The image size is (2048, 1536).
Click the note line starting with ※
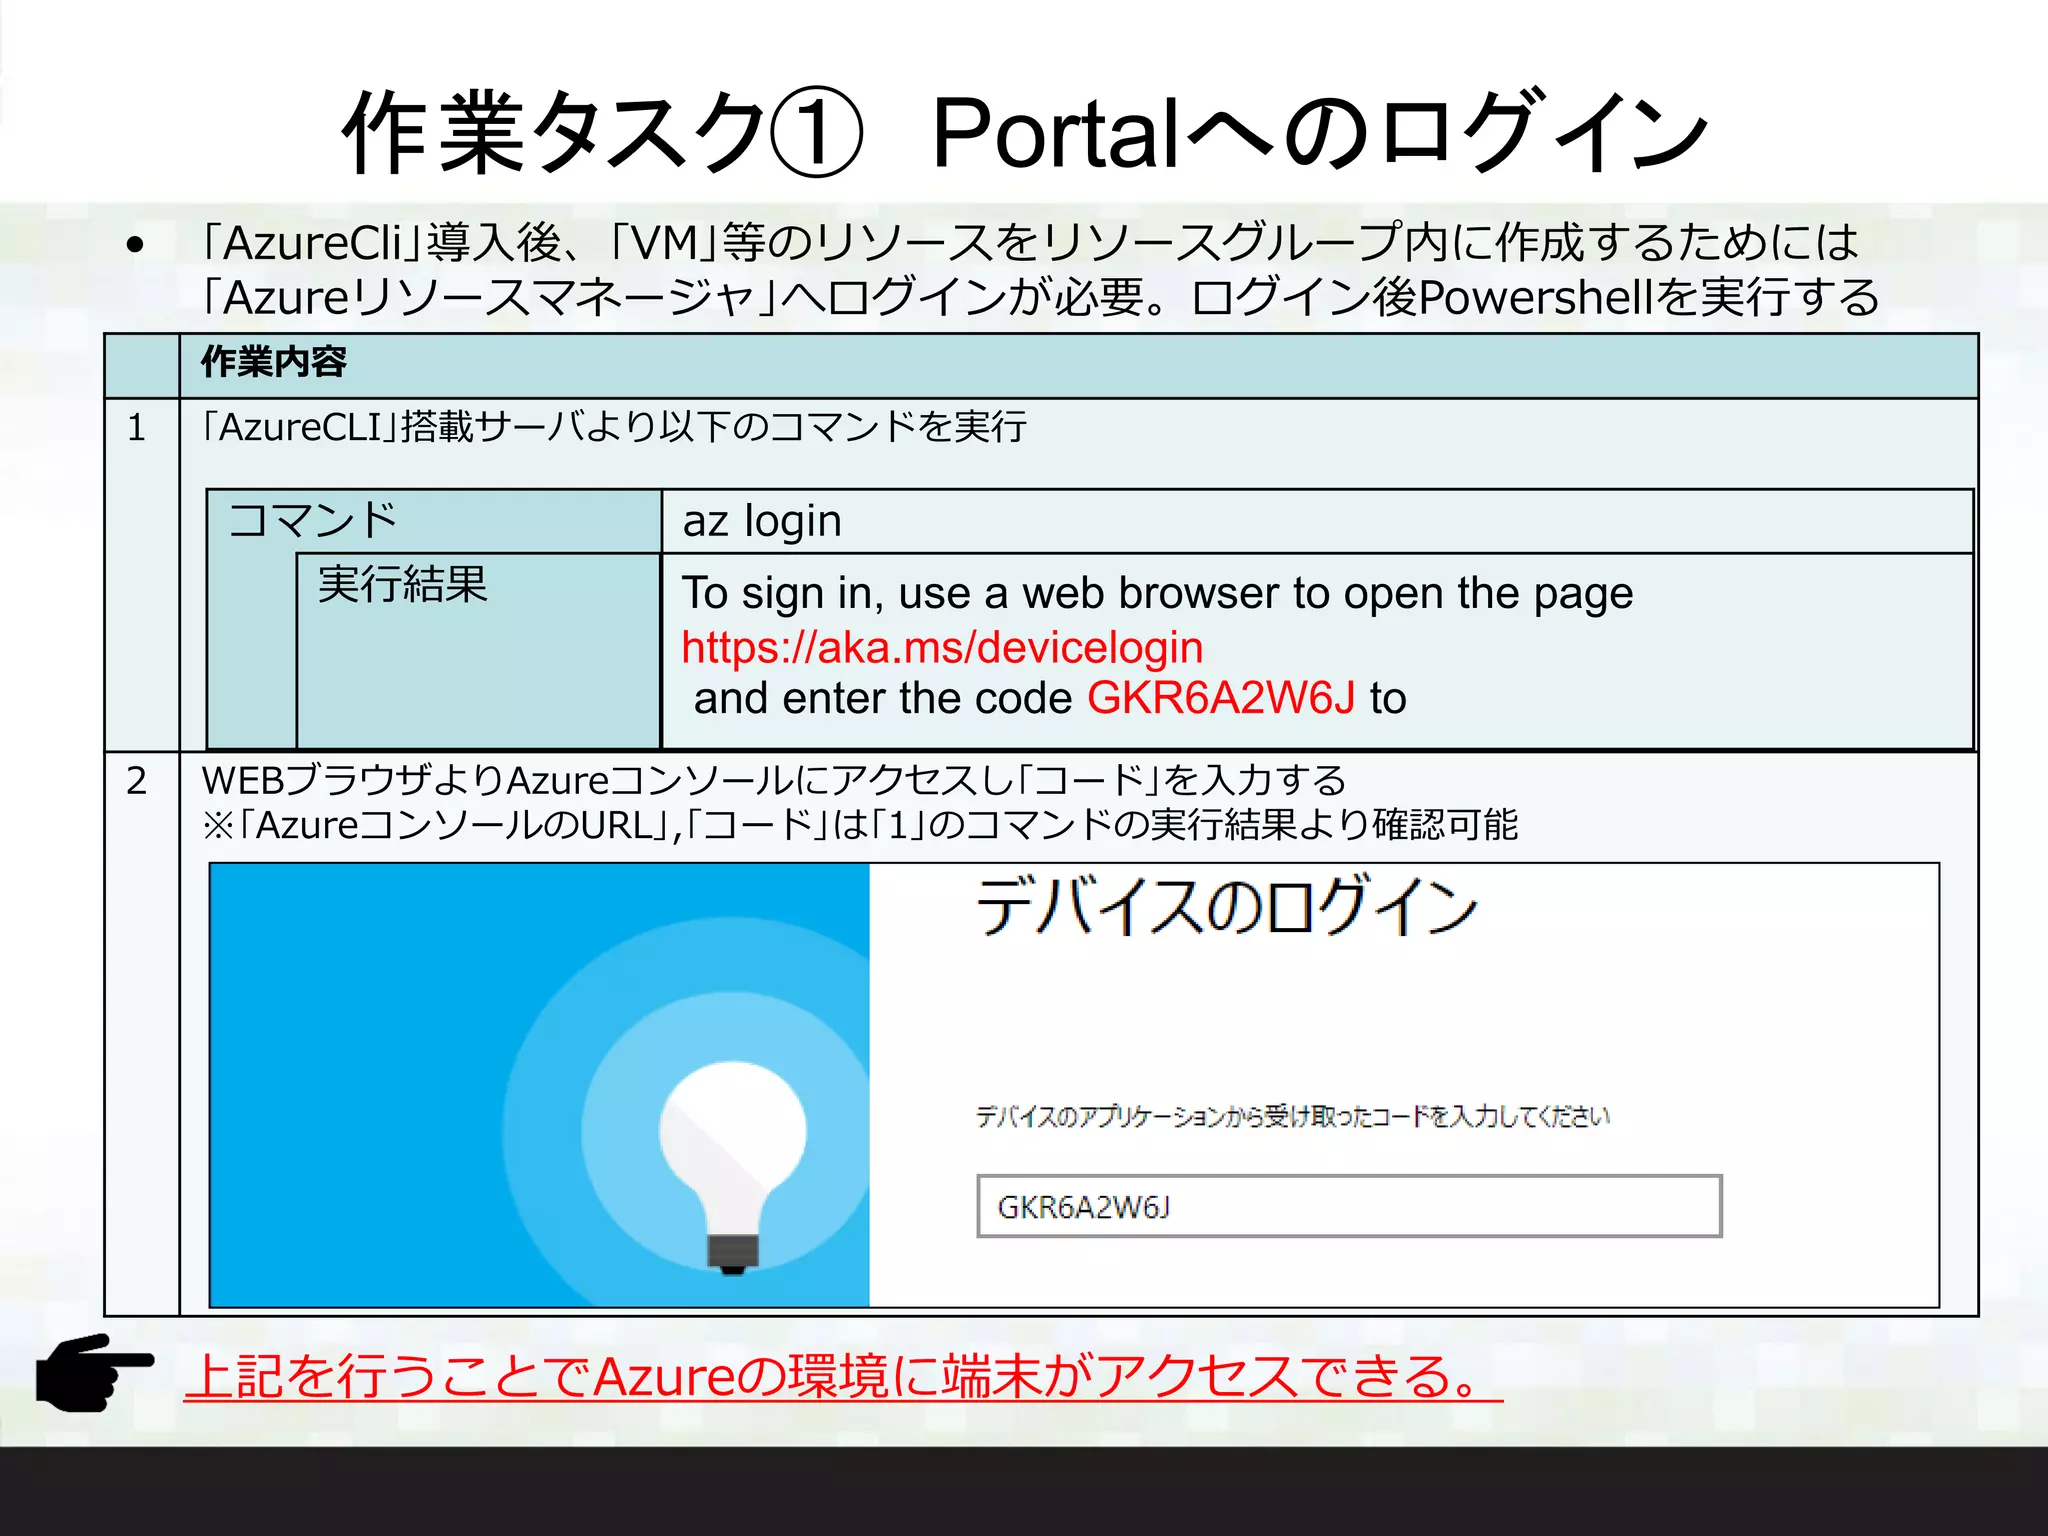click(x=860, y=825)
